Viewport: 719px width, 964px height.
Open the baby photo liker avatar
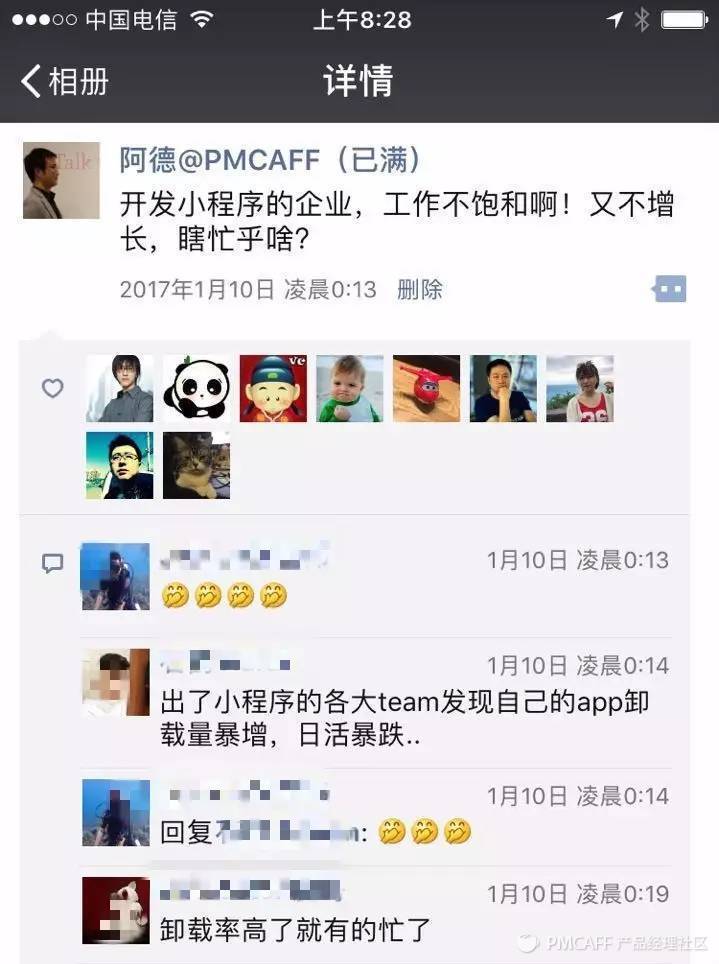[350, 388]
